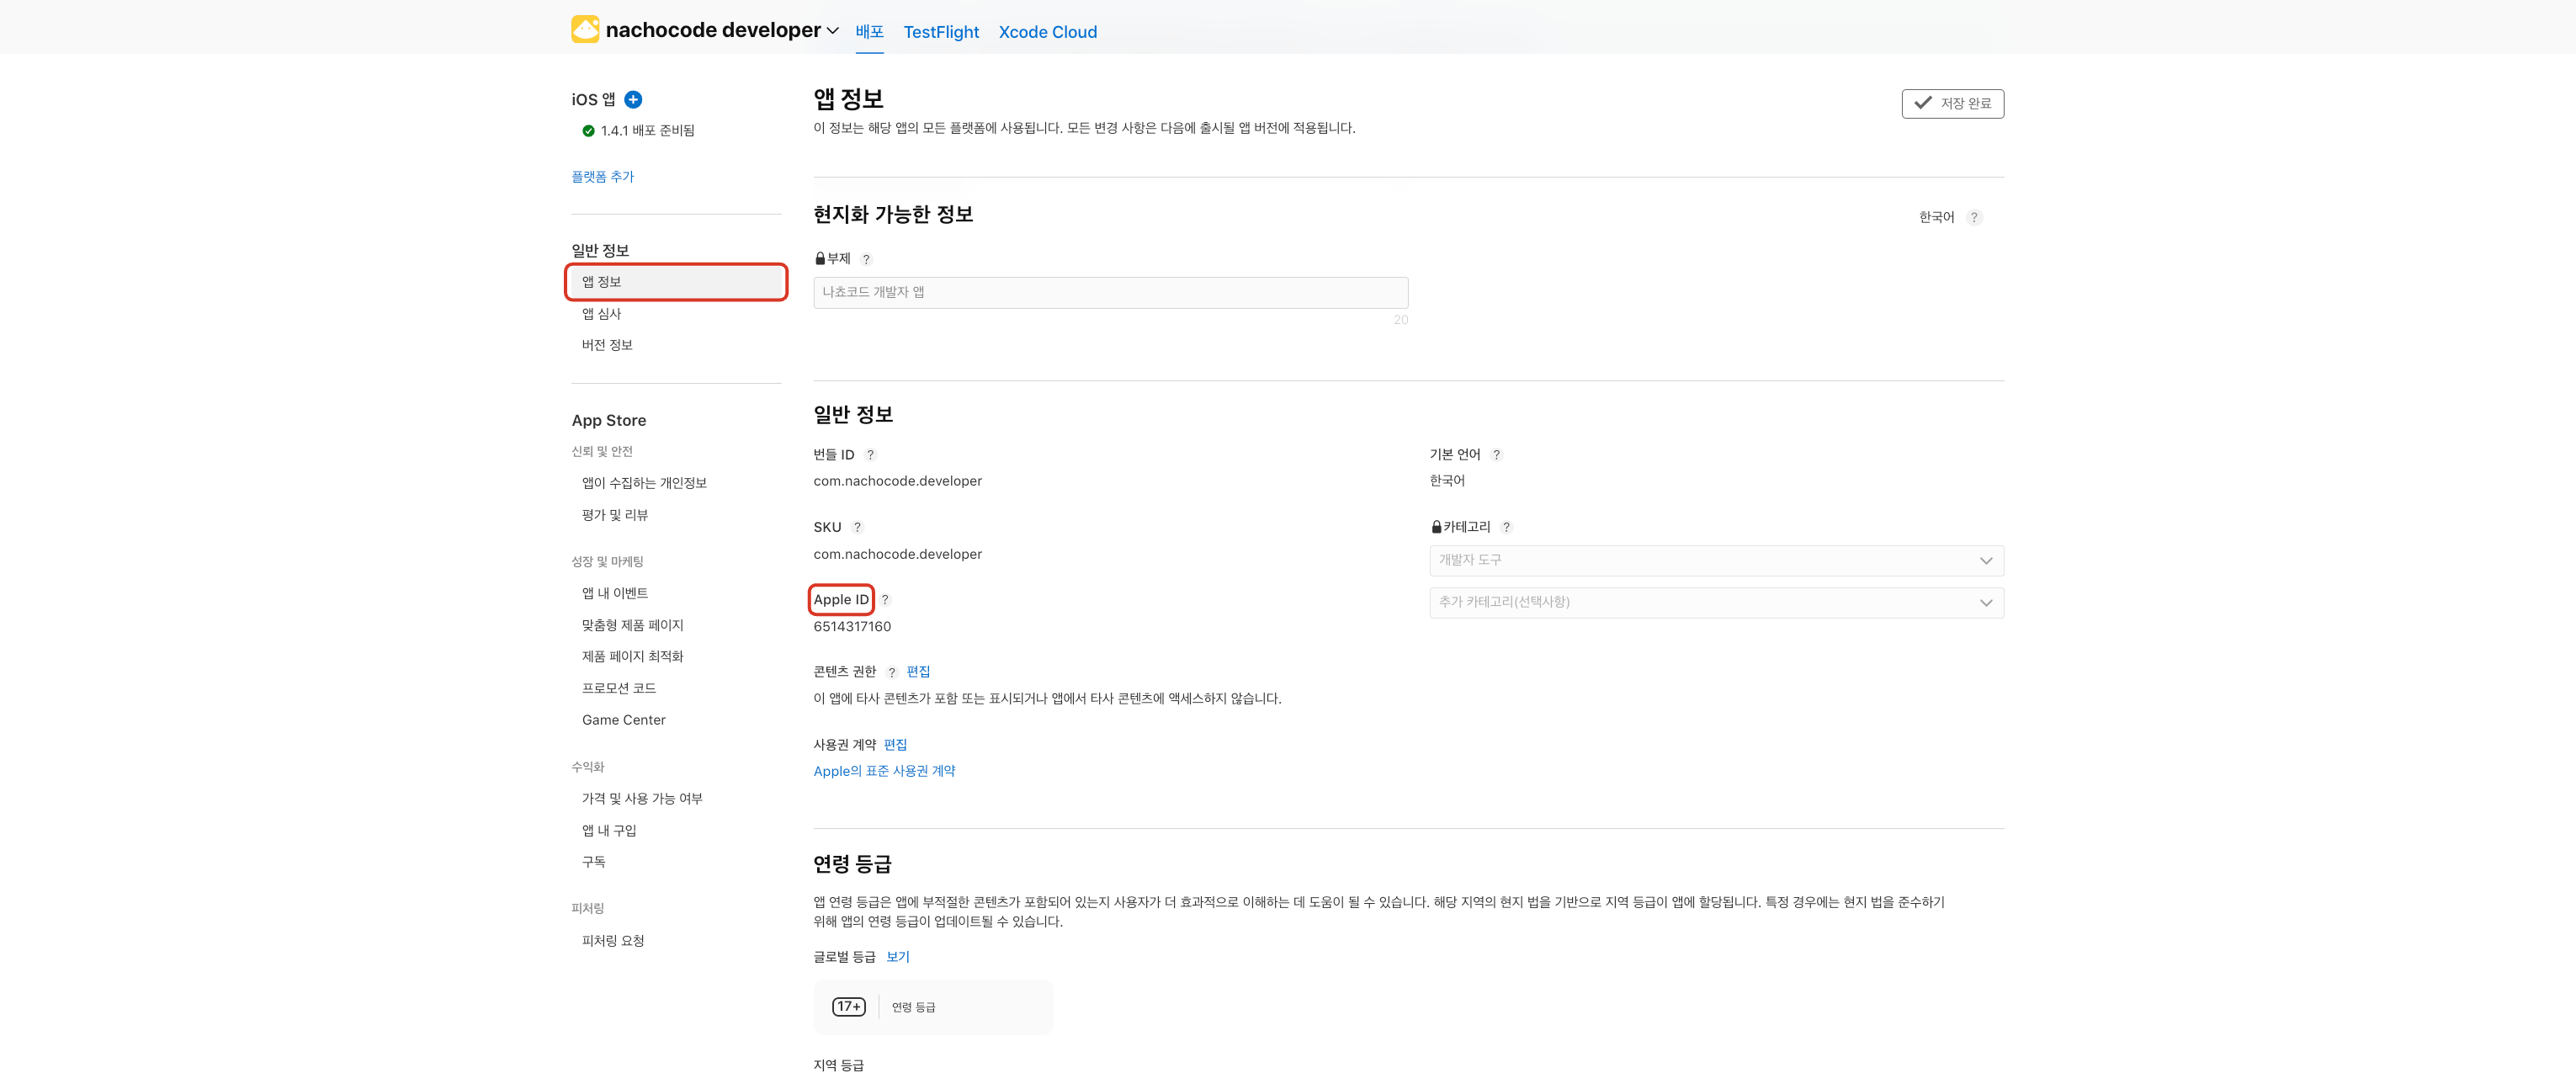Switch to the Xcode Cloud tab
This screenshot has width=2576, height=1089.
(x=1047, y=32)
